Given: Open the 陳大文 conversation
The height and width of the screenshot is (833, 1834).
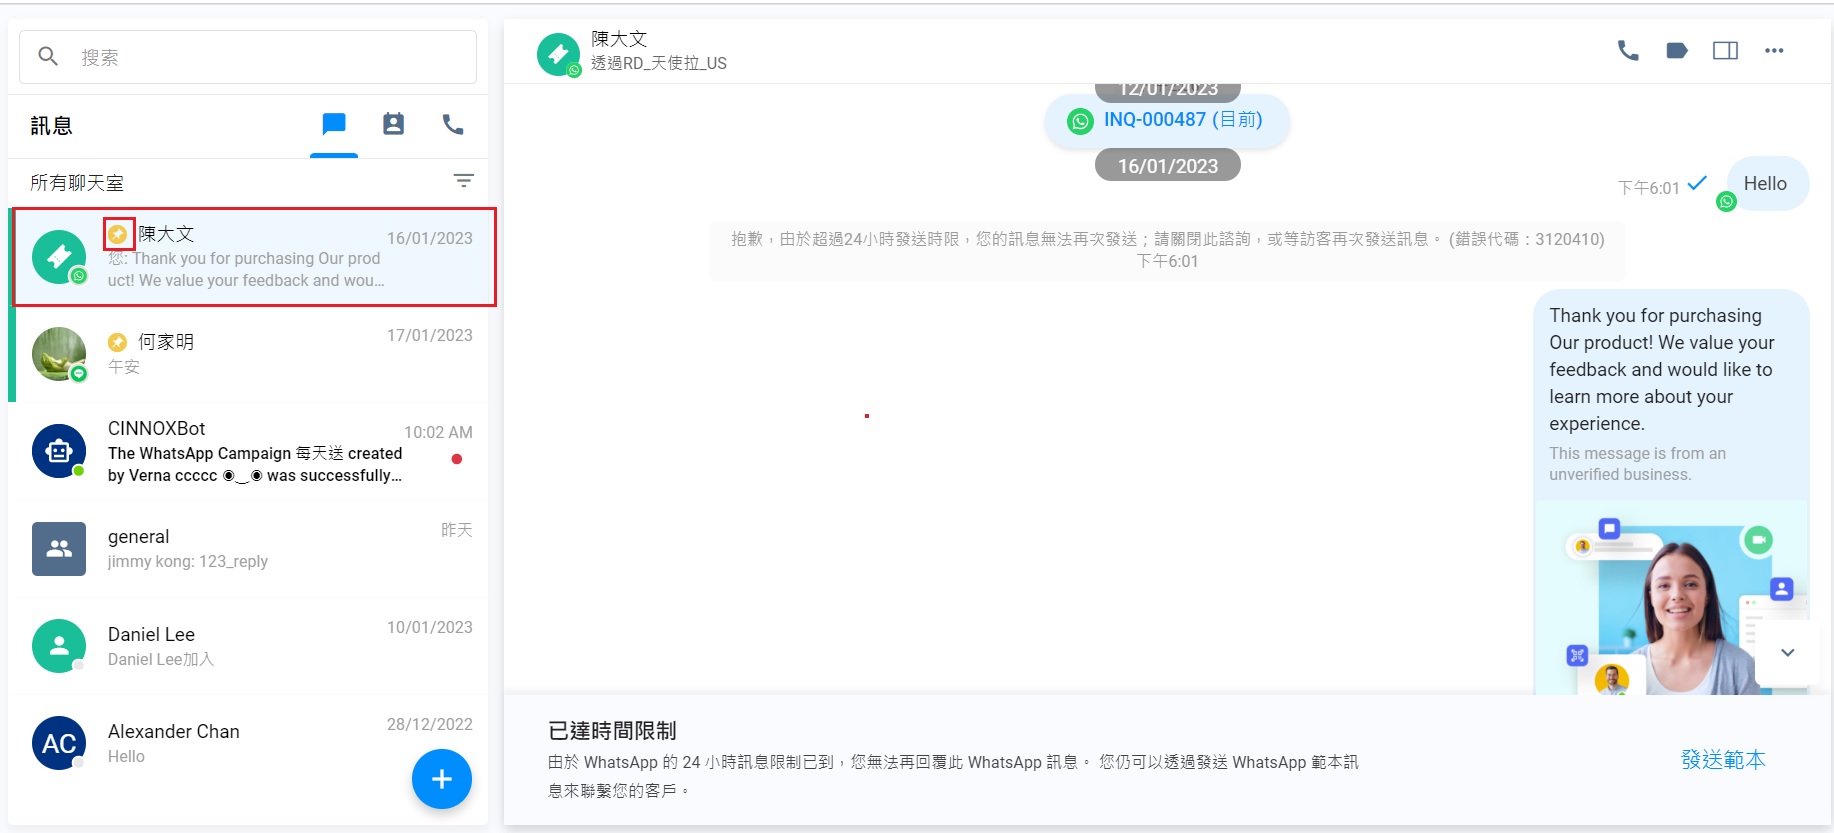Looking at the screenshot, I should [254, 257].
